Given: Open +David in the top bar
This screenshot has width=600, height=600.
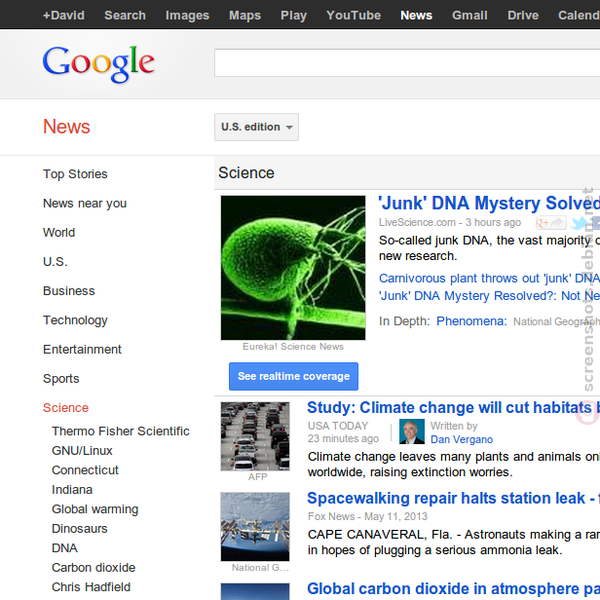Looking at the screenshot, I should [x=64, y=15].
